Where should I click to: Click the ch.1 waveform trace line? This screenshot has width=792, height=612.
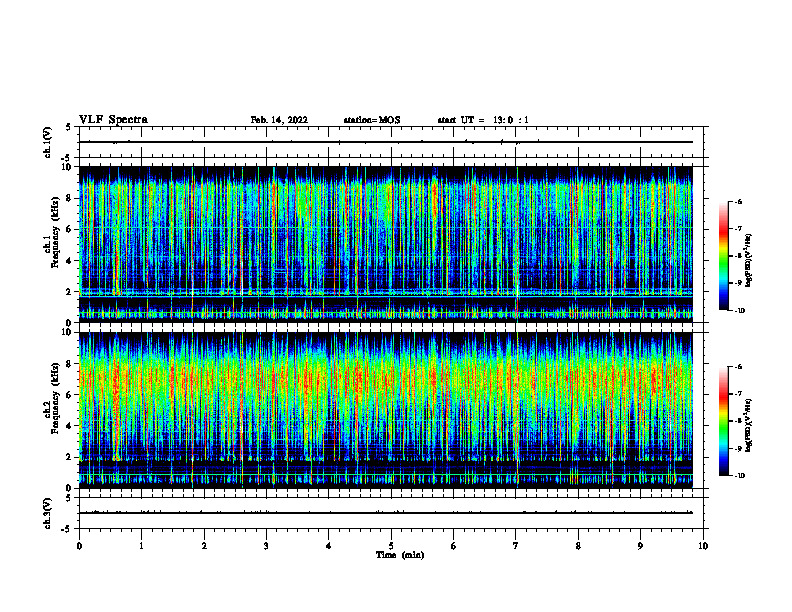[x=386, y=142]
